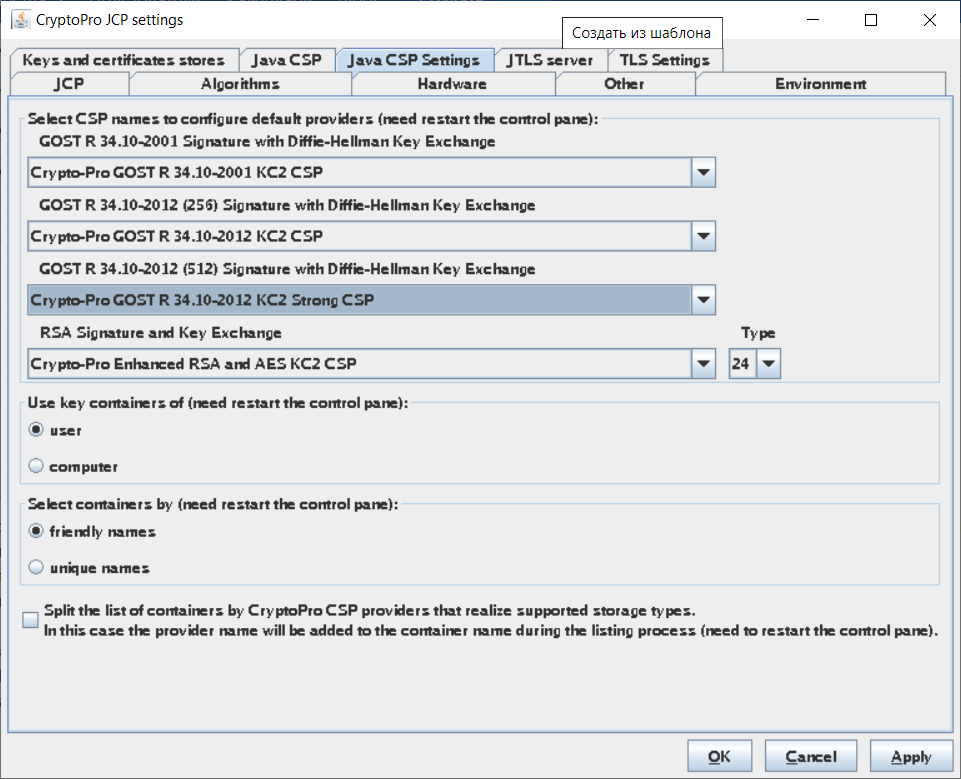The width and height of the screenshot is (961, 779).
Task: Expand the GOST R 34.10-2012 (512) provider dropdown arrow
Action: pyautogui.click(x=703, y=300)
